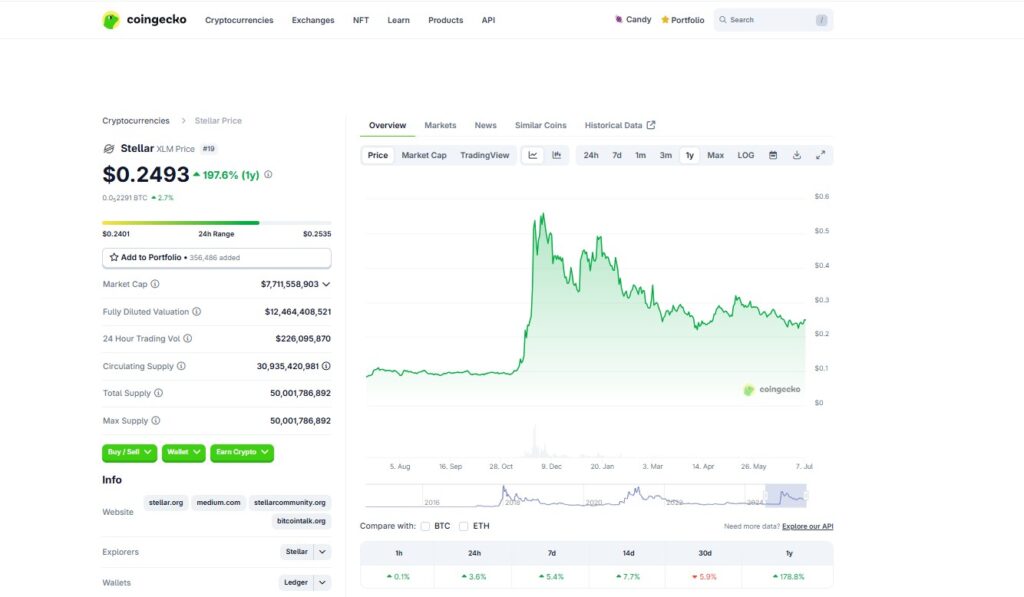
Task: Click Cryptocurrencies breadcrumb link
Action: pyautogui.click(x=136, y=121)
